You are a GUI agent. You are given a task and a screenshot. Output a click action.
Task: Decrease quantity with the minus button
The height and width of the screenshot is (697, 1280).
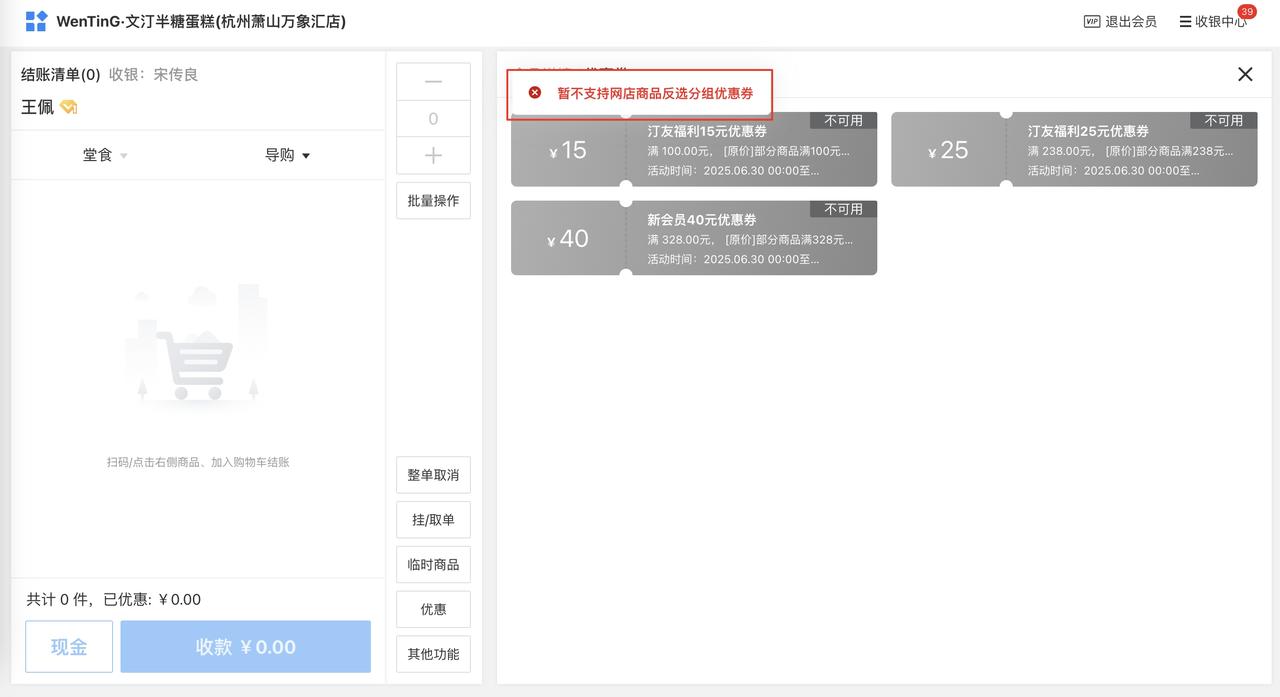pyautogui.click(x=433, y=82)
